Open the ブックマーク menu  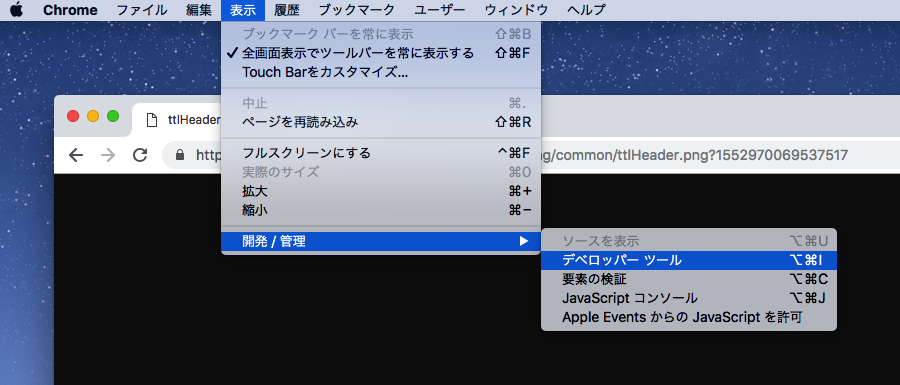pyautogui.click(x=356, y=10)
